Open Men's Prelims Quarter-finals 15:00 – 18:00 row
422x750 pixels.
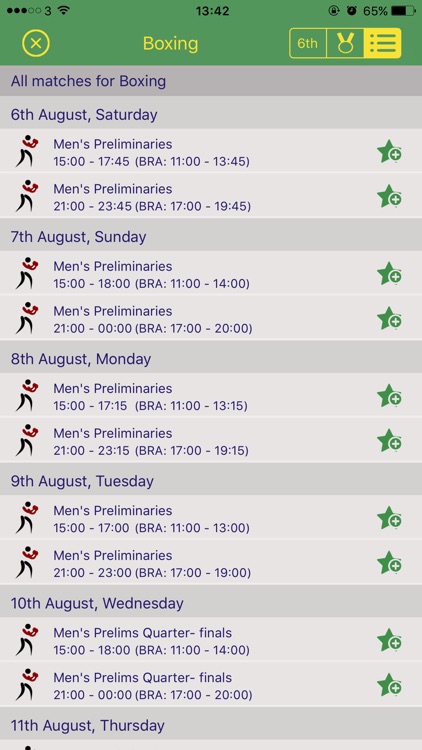pos(211,640)
